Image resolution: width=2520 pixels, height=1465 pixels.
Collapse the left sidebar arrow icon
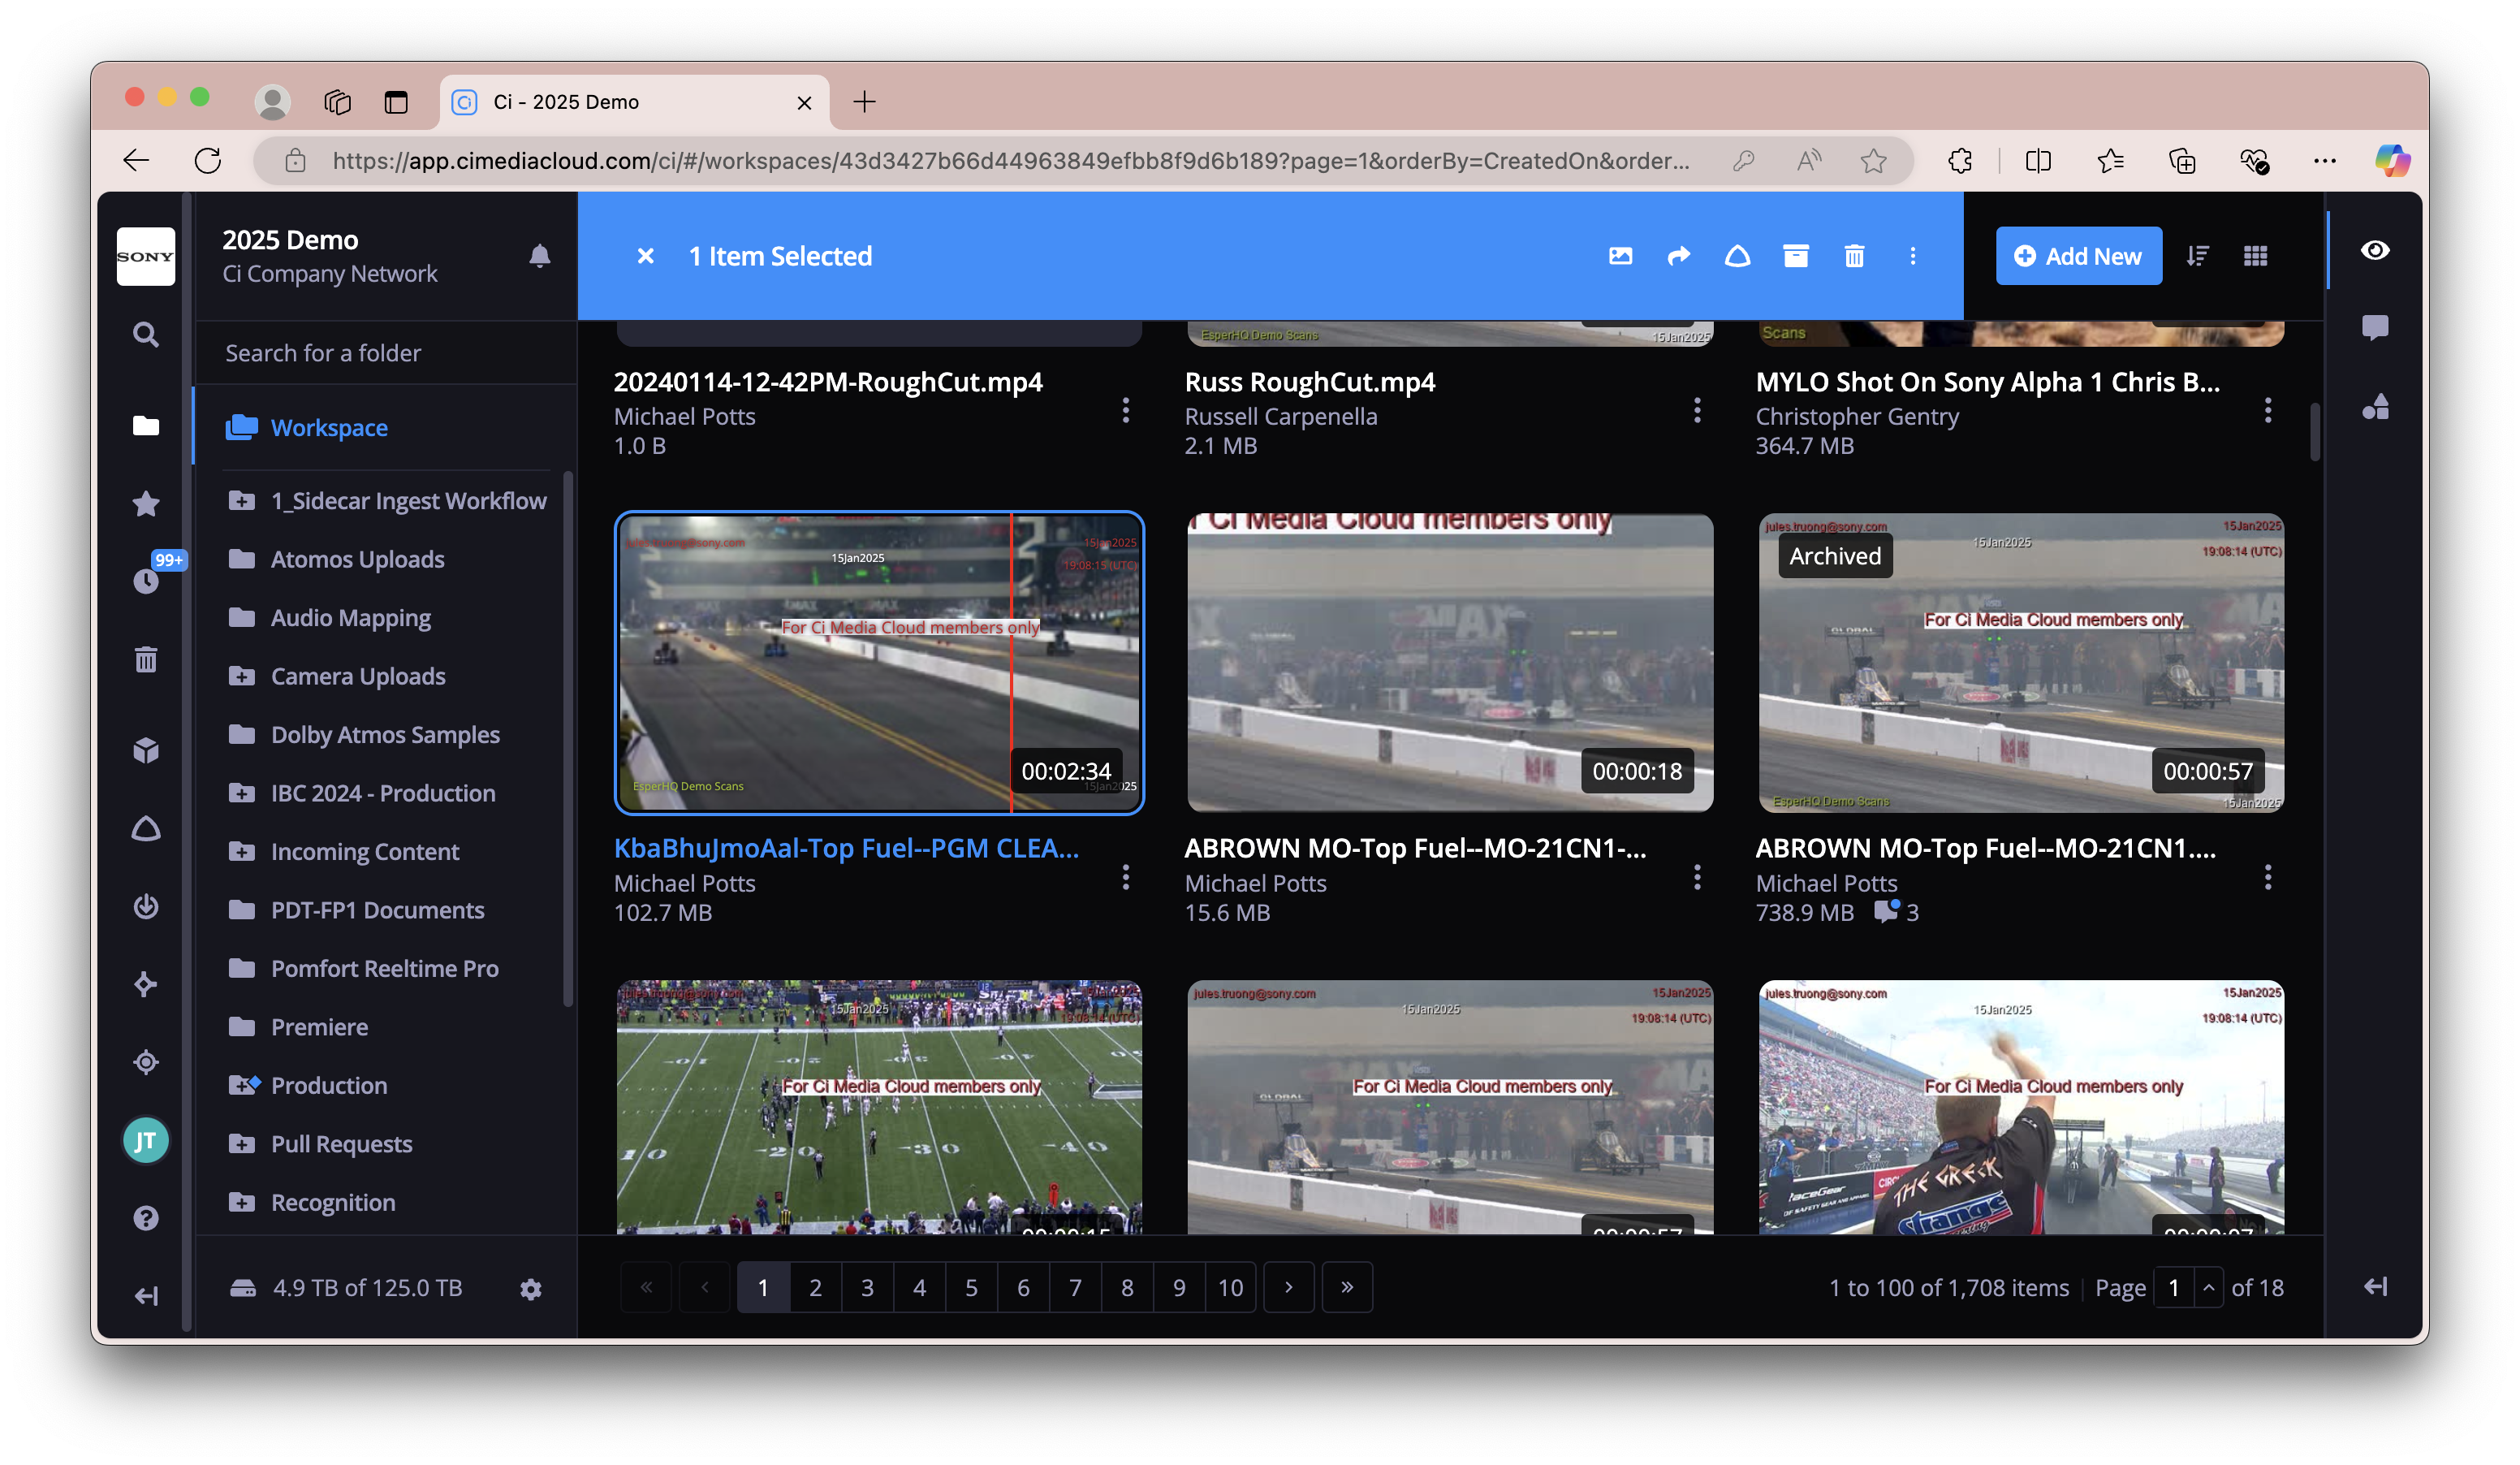click(x=146, y=1296)
